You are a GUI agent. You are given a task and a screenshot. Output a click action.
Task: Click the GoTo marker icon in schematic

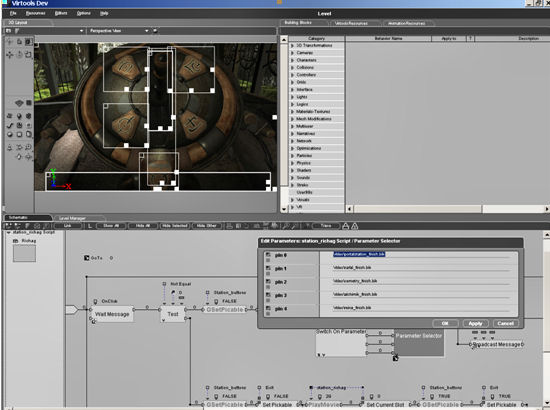(x=87, y=258)
